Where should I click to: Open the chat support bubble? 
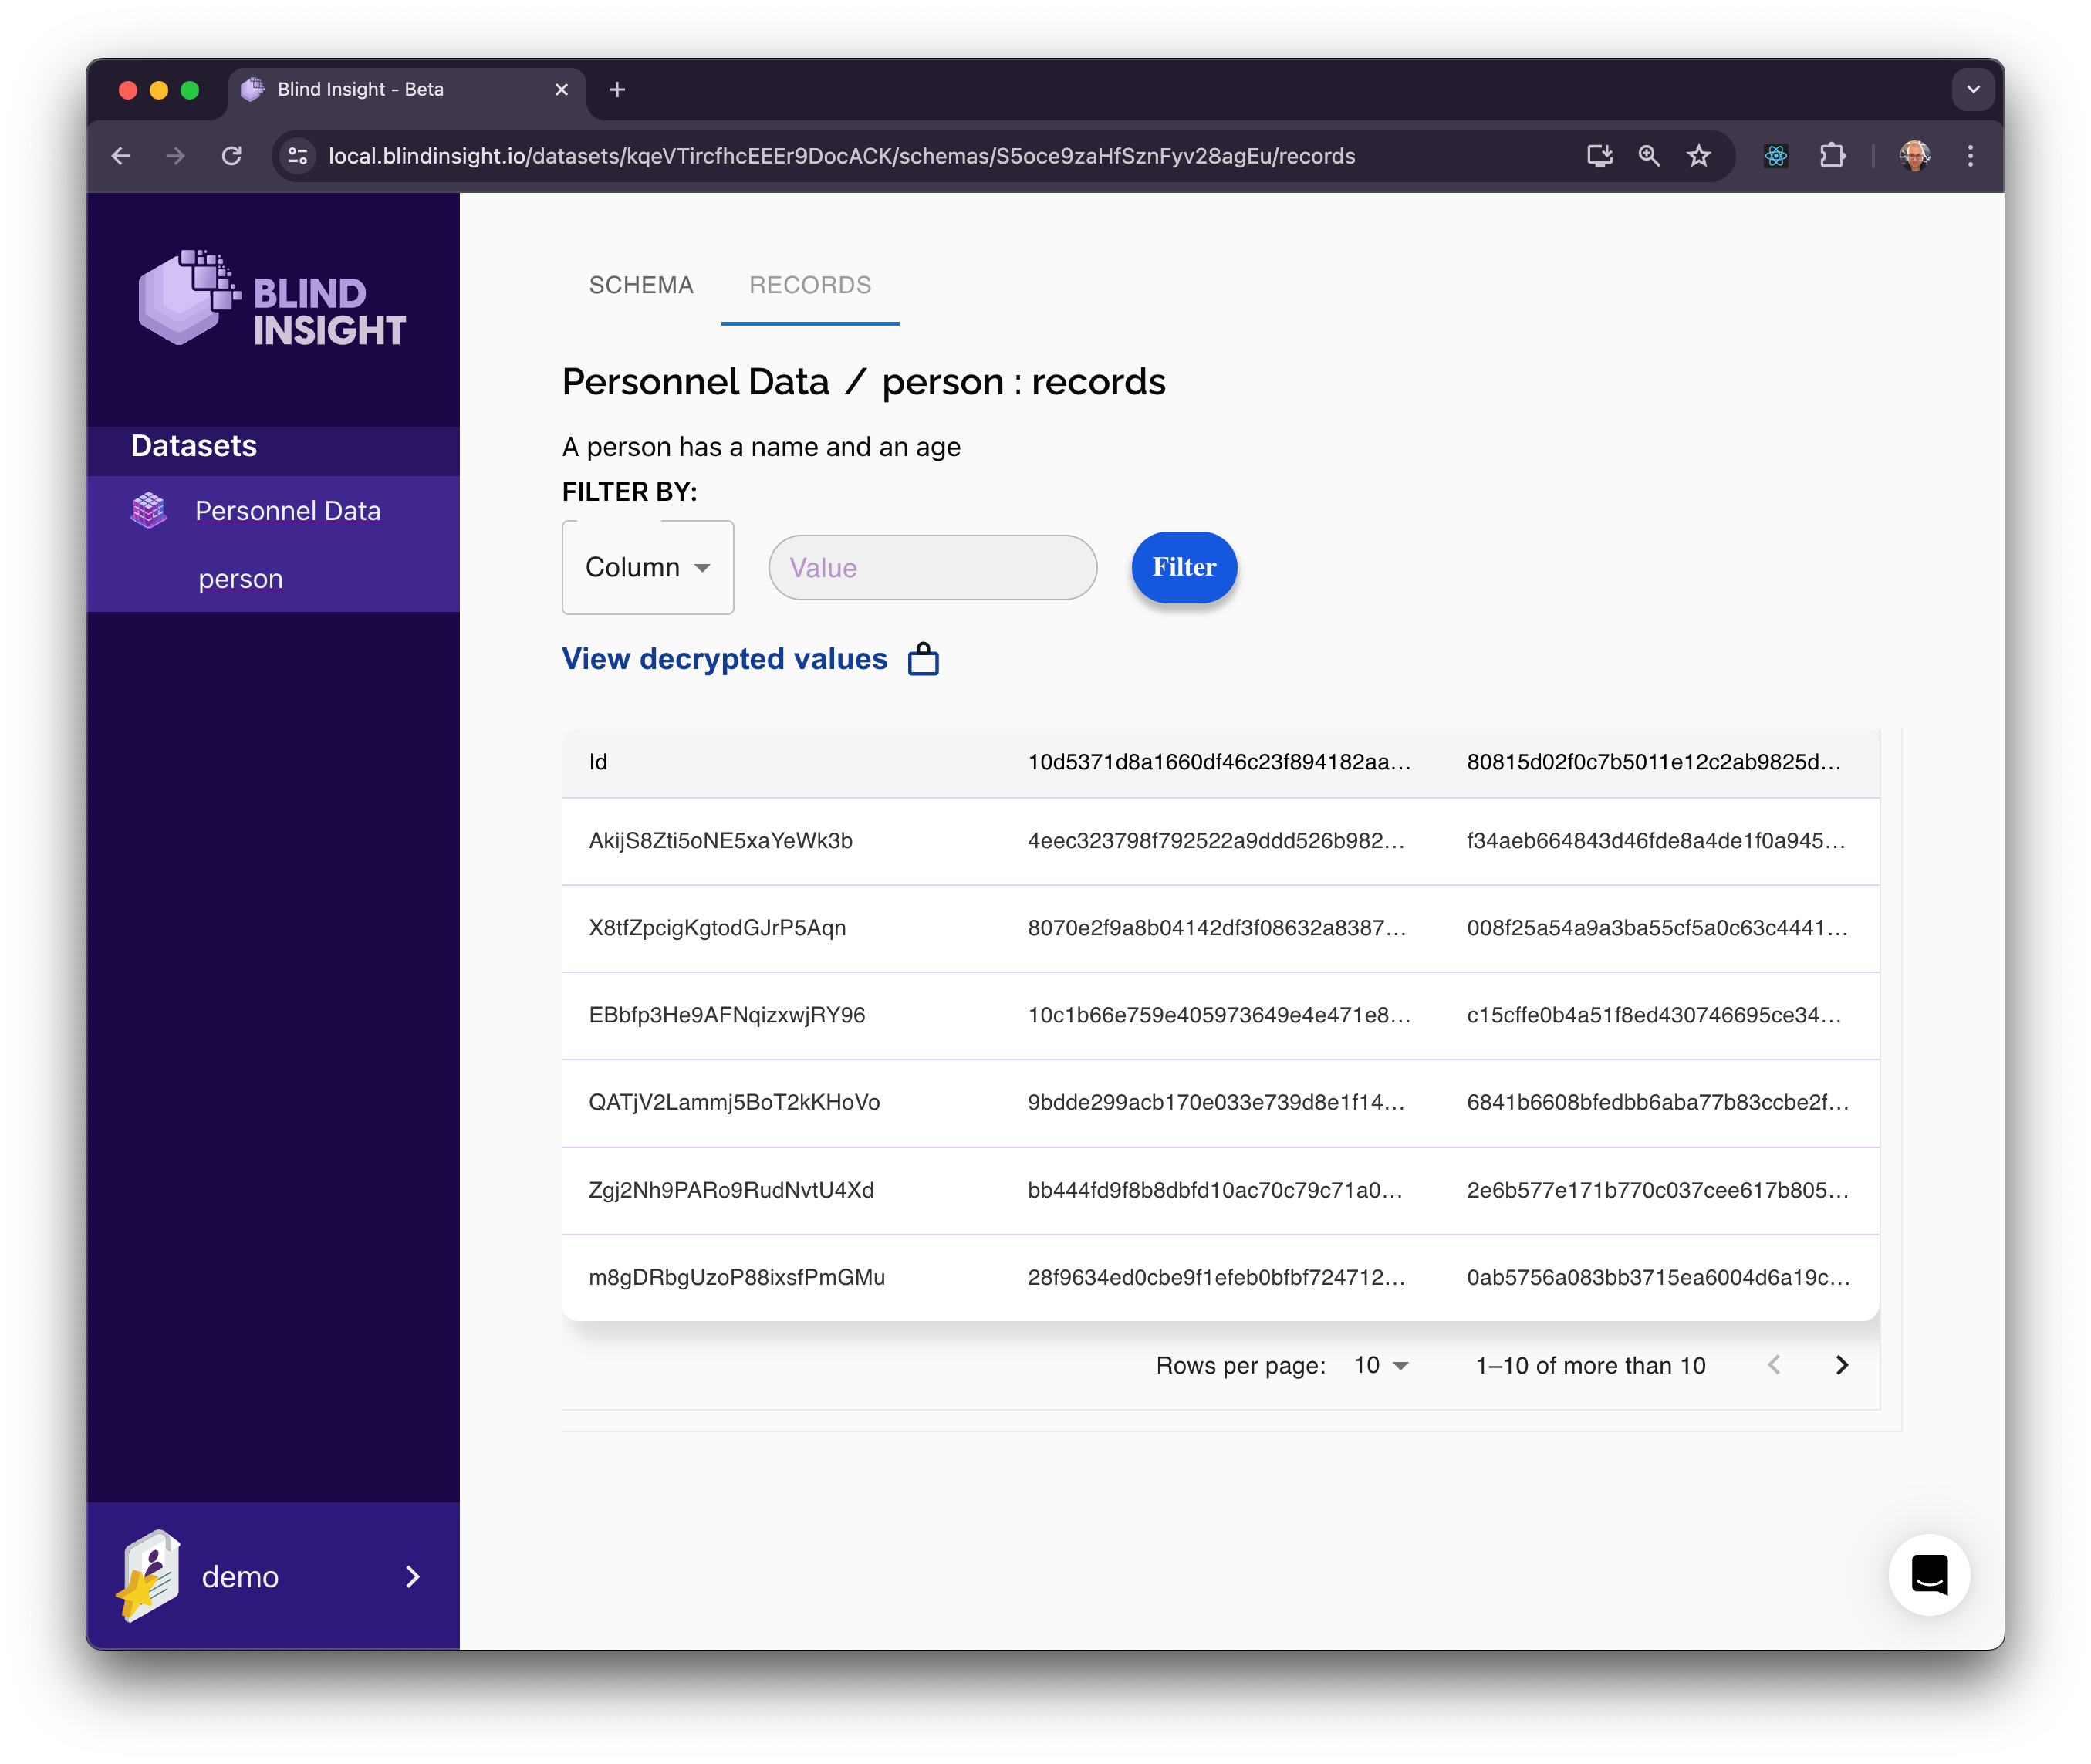pos(1928,1574)
